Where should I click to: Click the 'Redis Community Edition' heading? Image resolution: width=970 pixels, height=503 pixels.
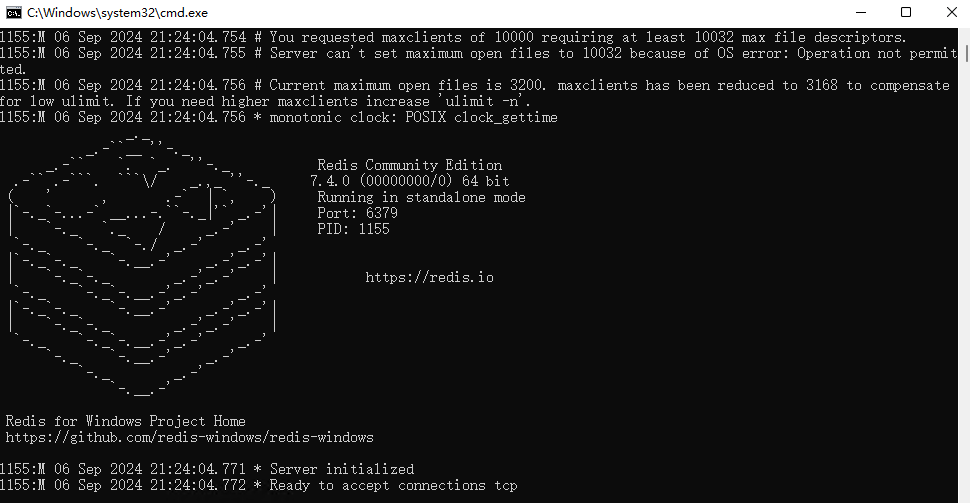pyautogui.click(x=410, y=165)
